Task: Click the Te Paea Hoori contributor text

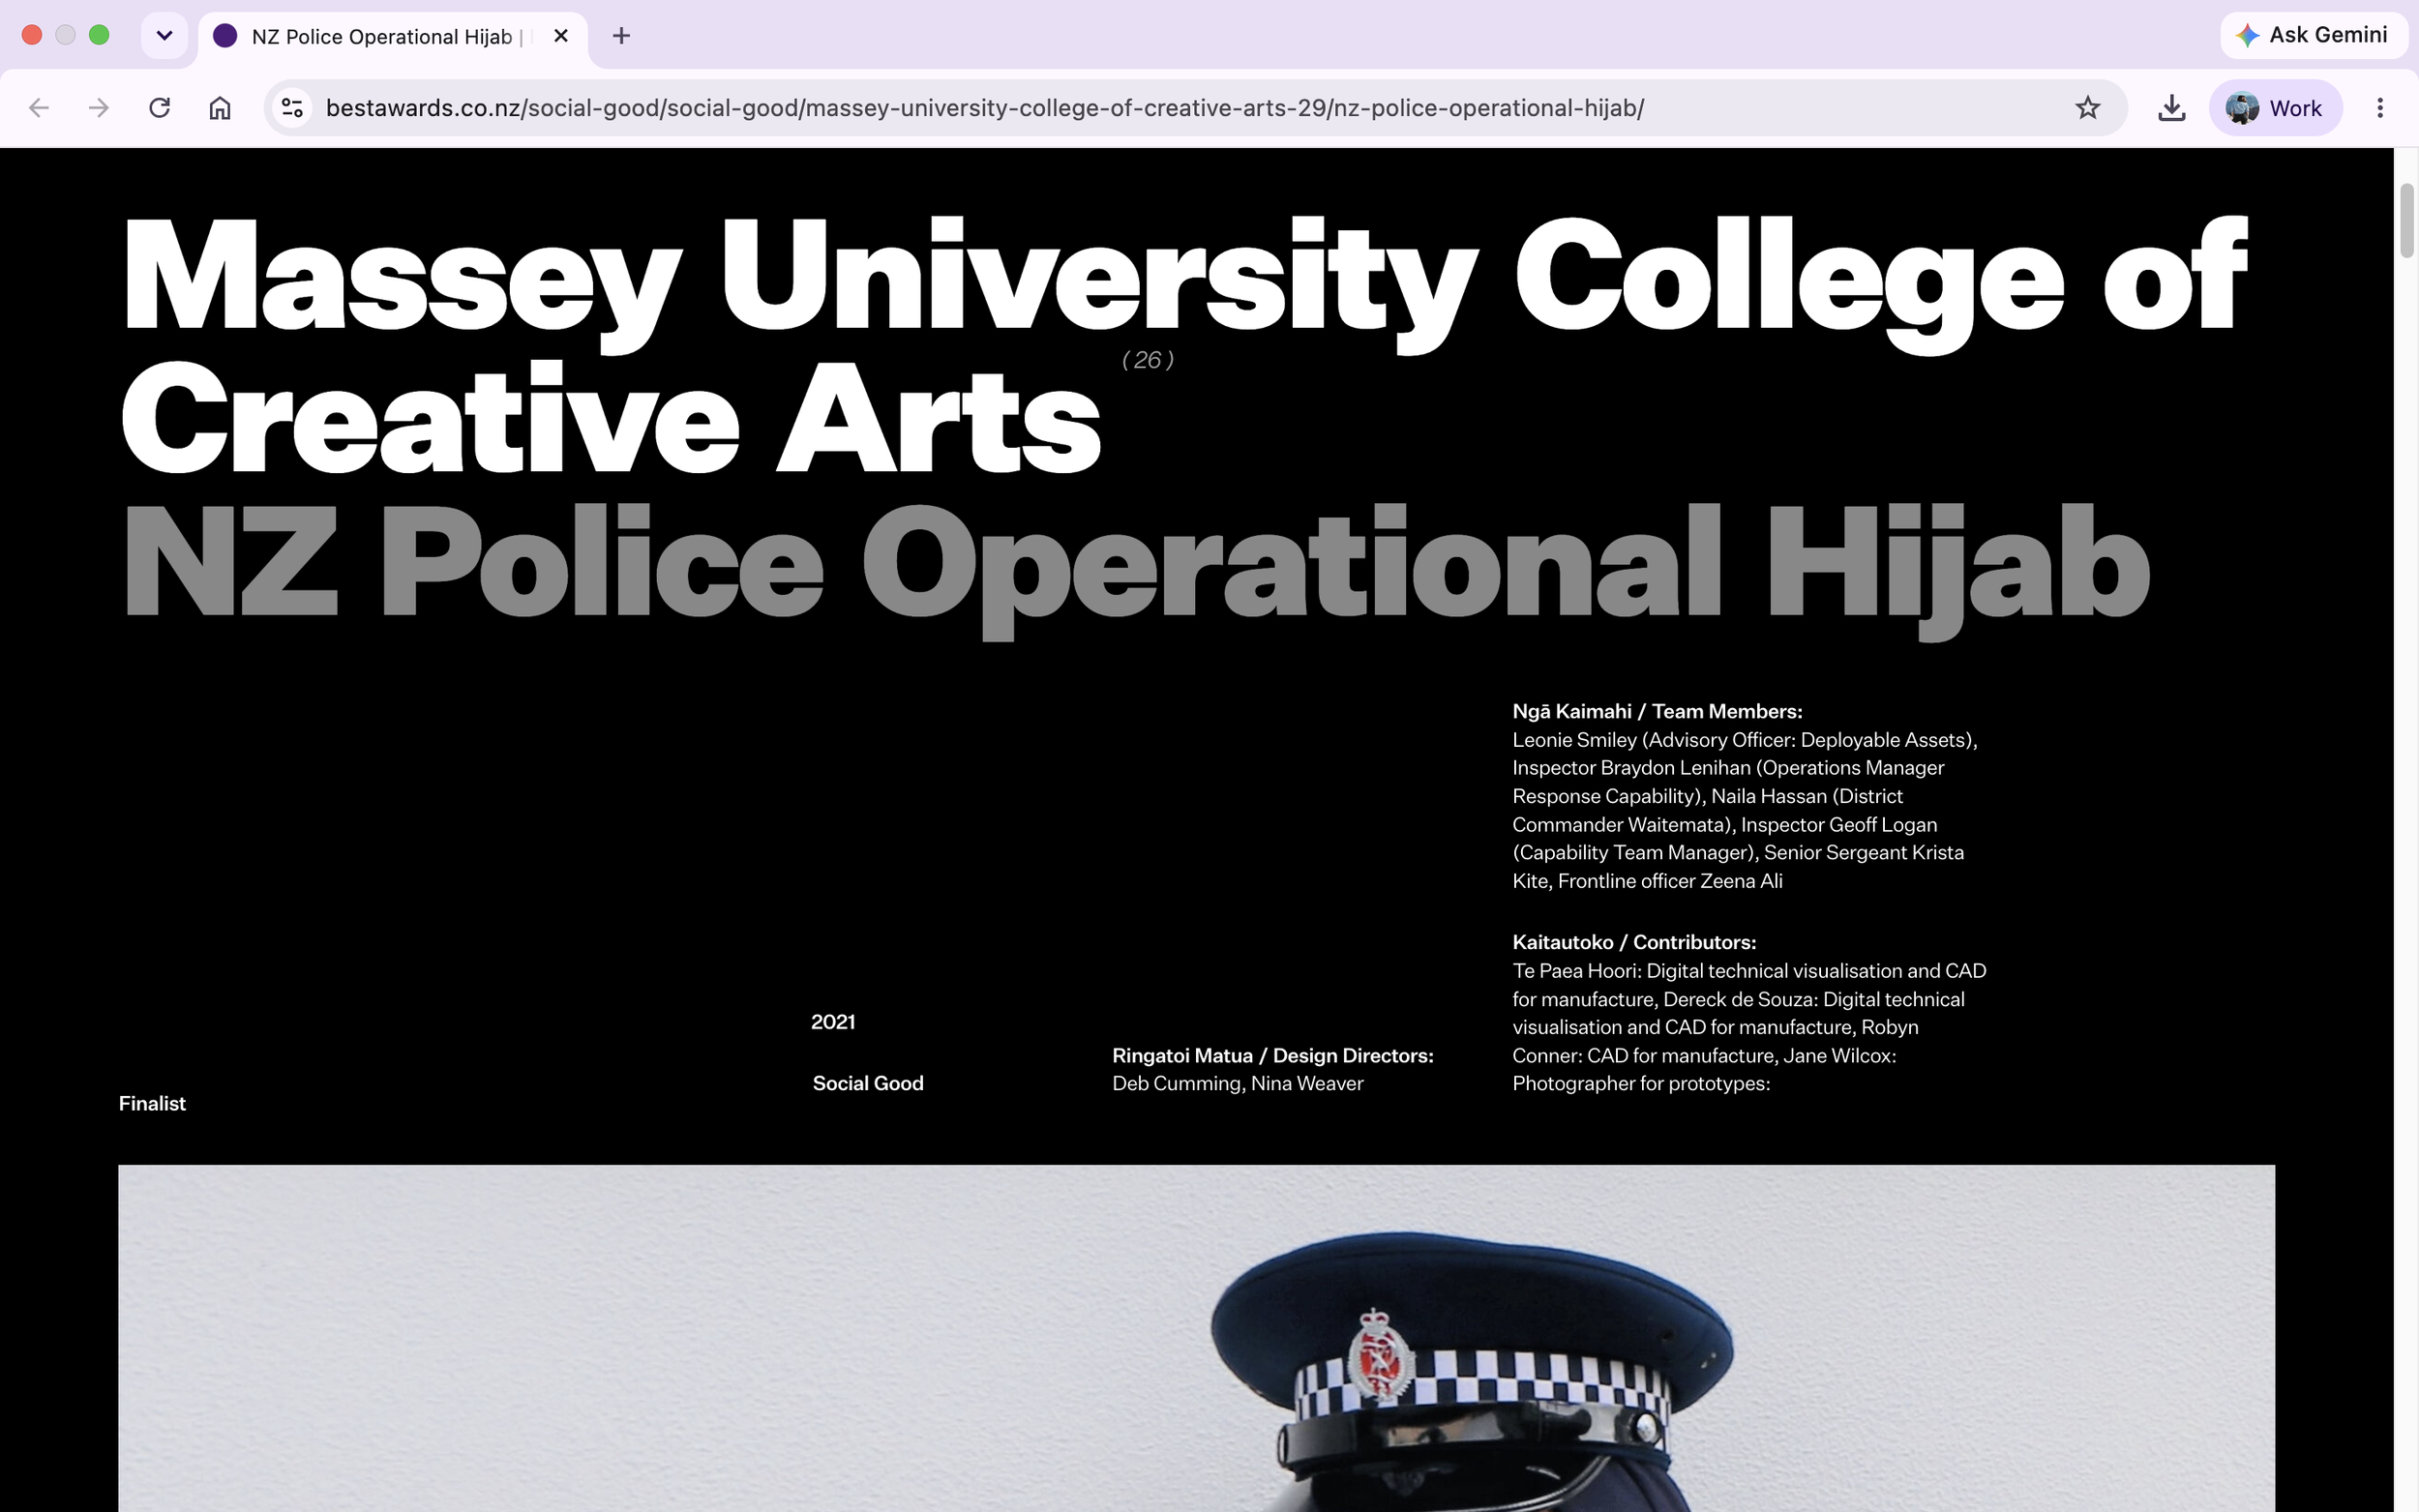Action: click(1749, 971)
